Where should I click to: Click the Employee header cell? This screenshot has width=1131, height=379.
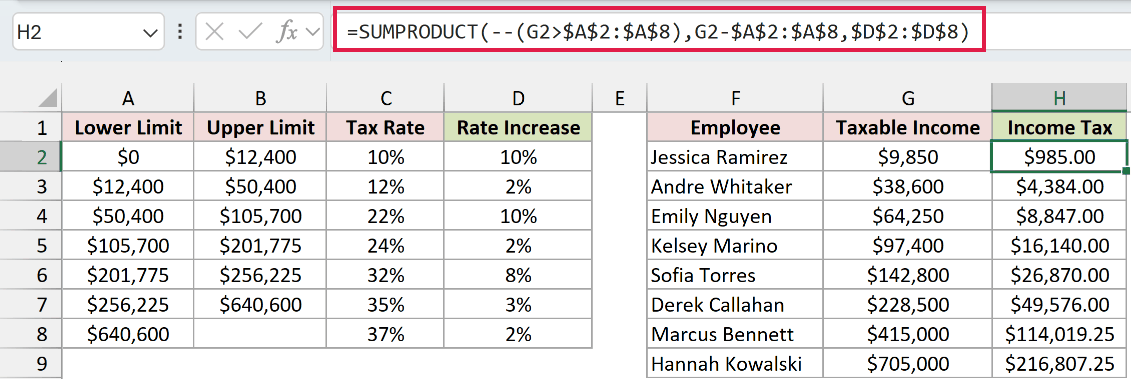click(x=735, y=128)
